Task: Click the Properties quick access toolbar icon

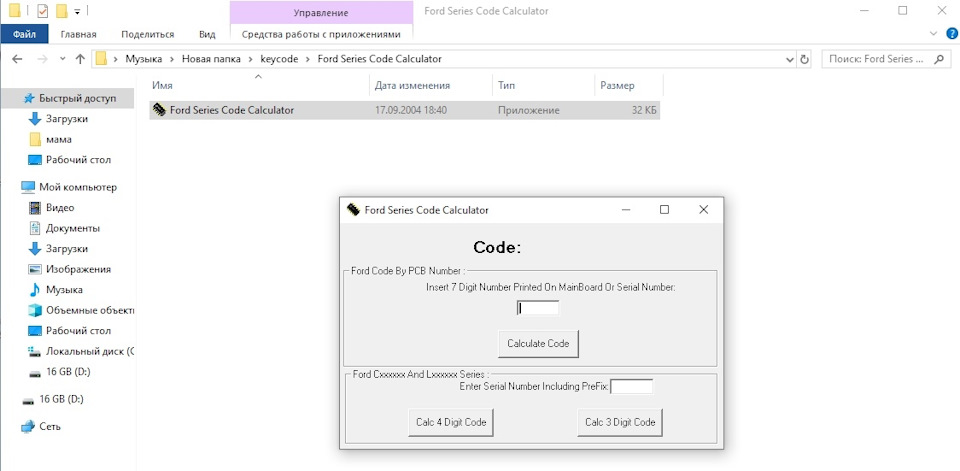Action: [x=43, y=11]
